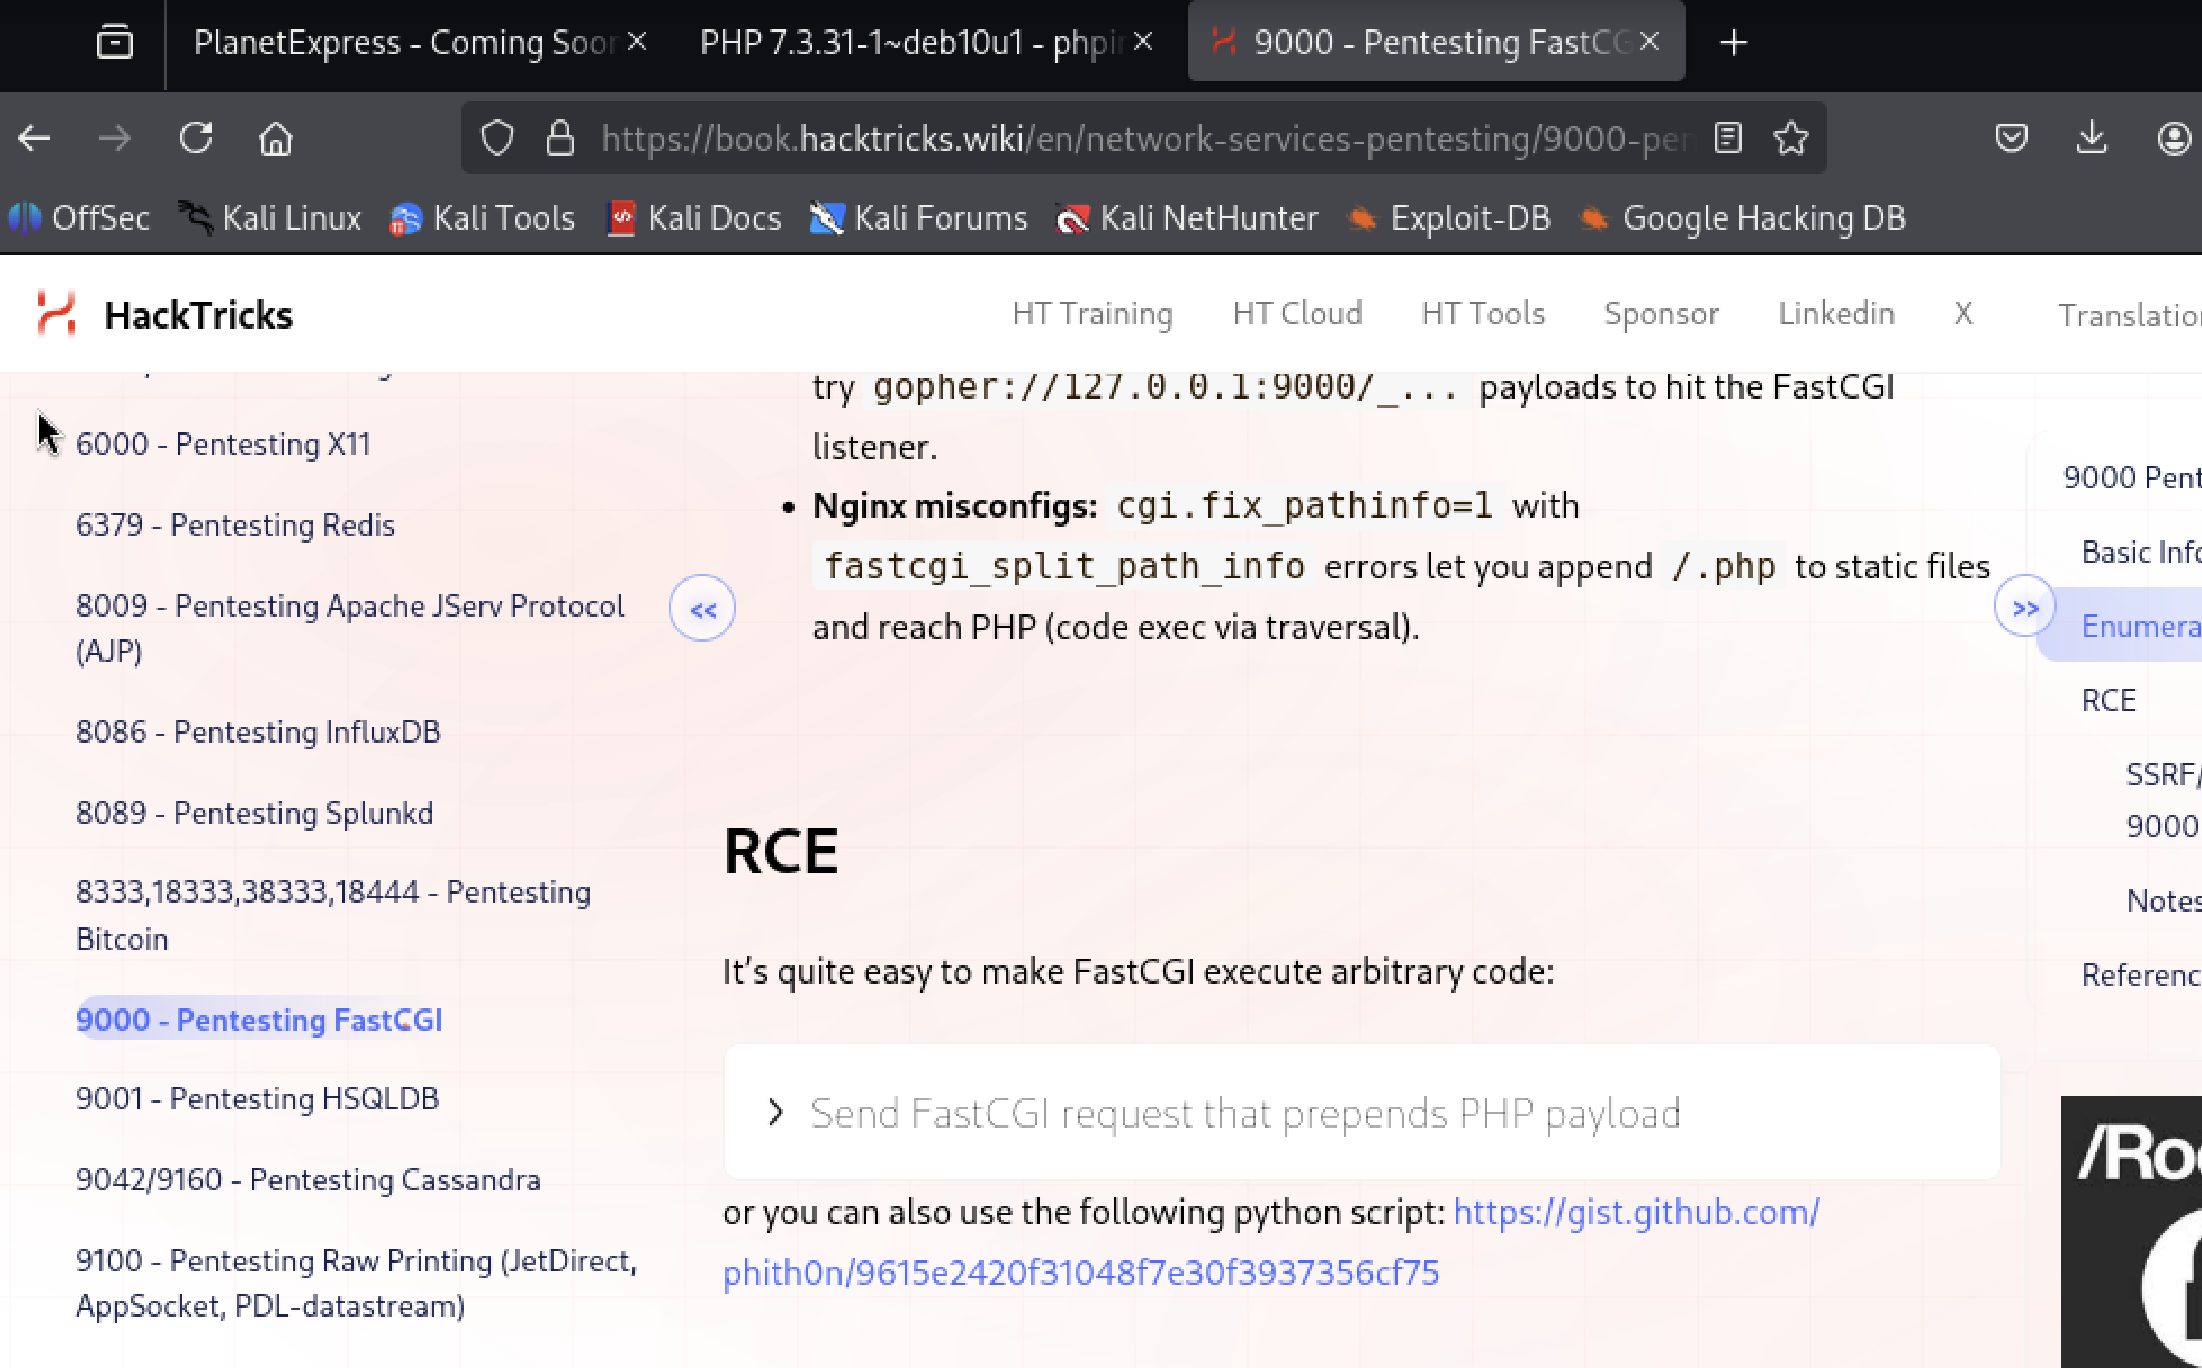Click the HackTricks logo icon
This screenshot has width=2202, height=1368.
click(56, 314)
